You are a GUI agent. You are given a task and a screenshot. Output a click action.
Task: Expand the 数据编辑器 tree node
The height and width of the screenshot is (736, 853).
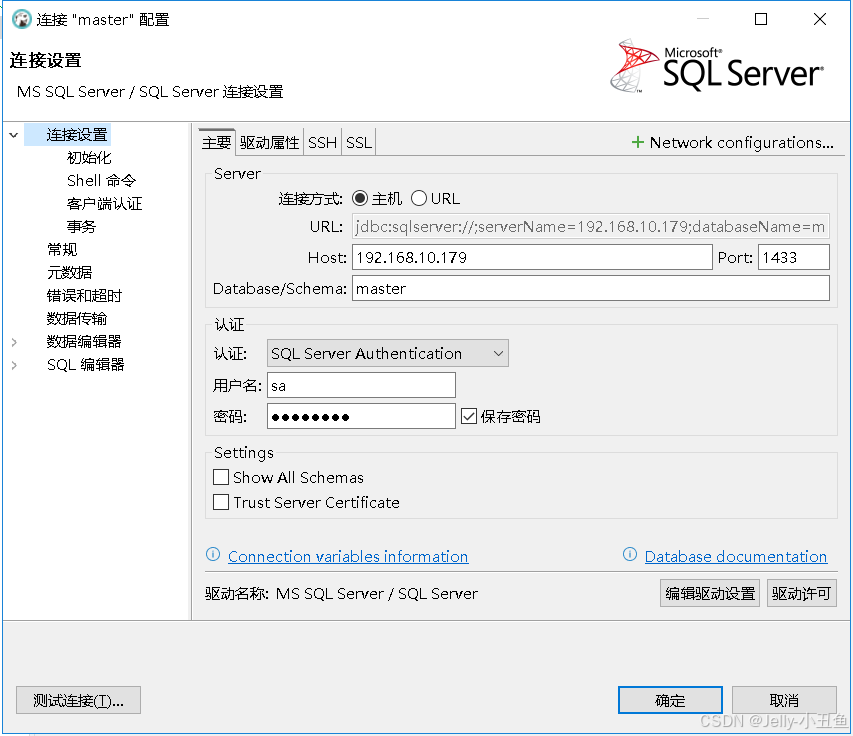[x=14, y=342]
